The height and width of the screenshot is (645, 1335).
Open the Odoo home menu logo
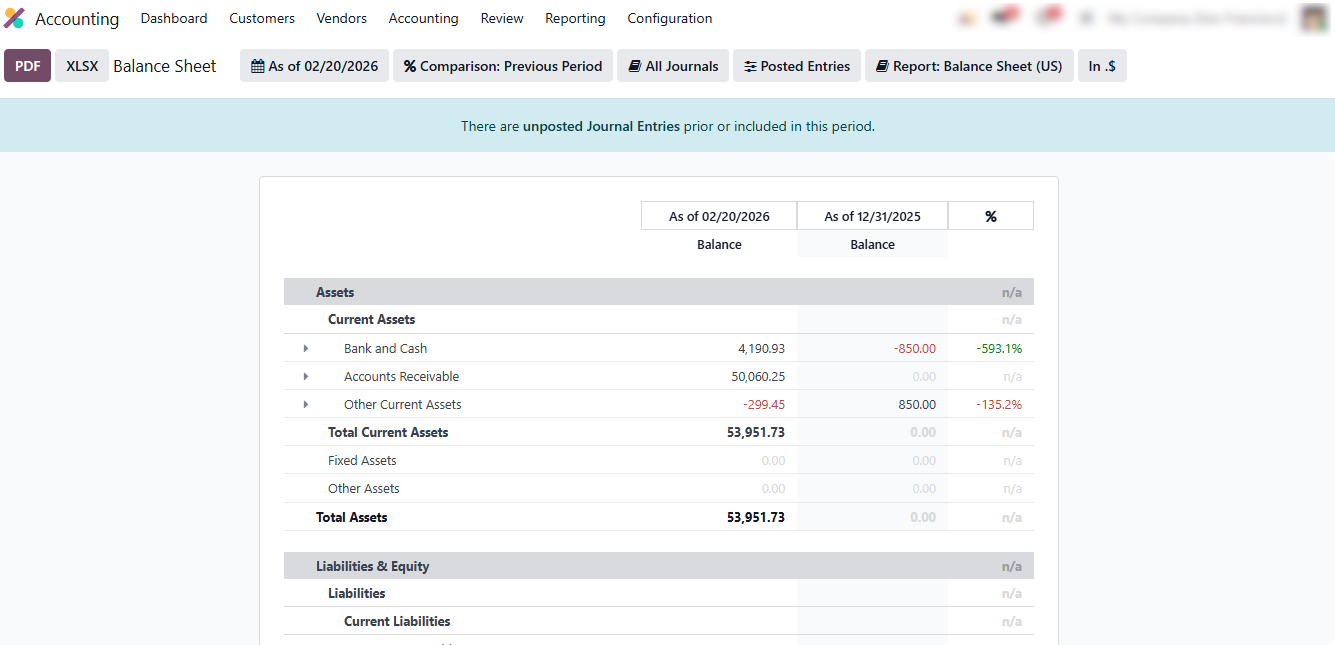pyautogui.click(x=14, y=18)
